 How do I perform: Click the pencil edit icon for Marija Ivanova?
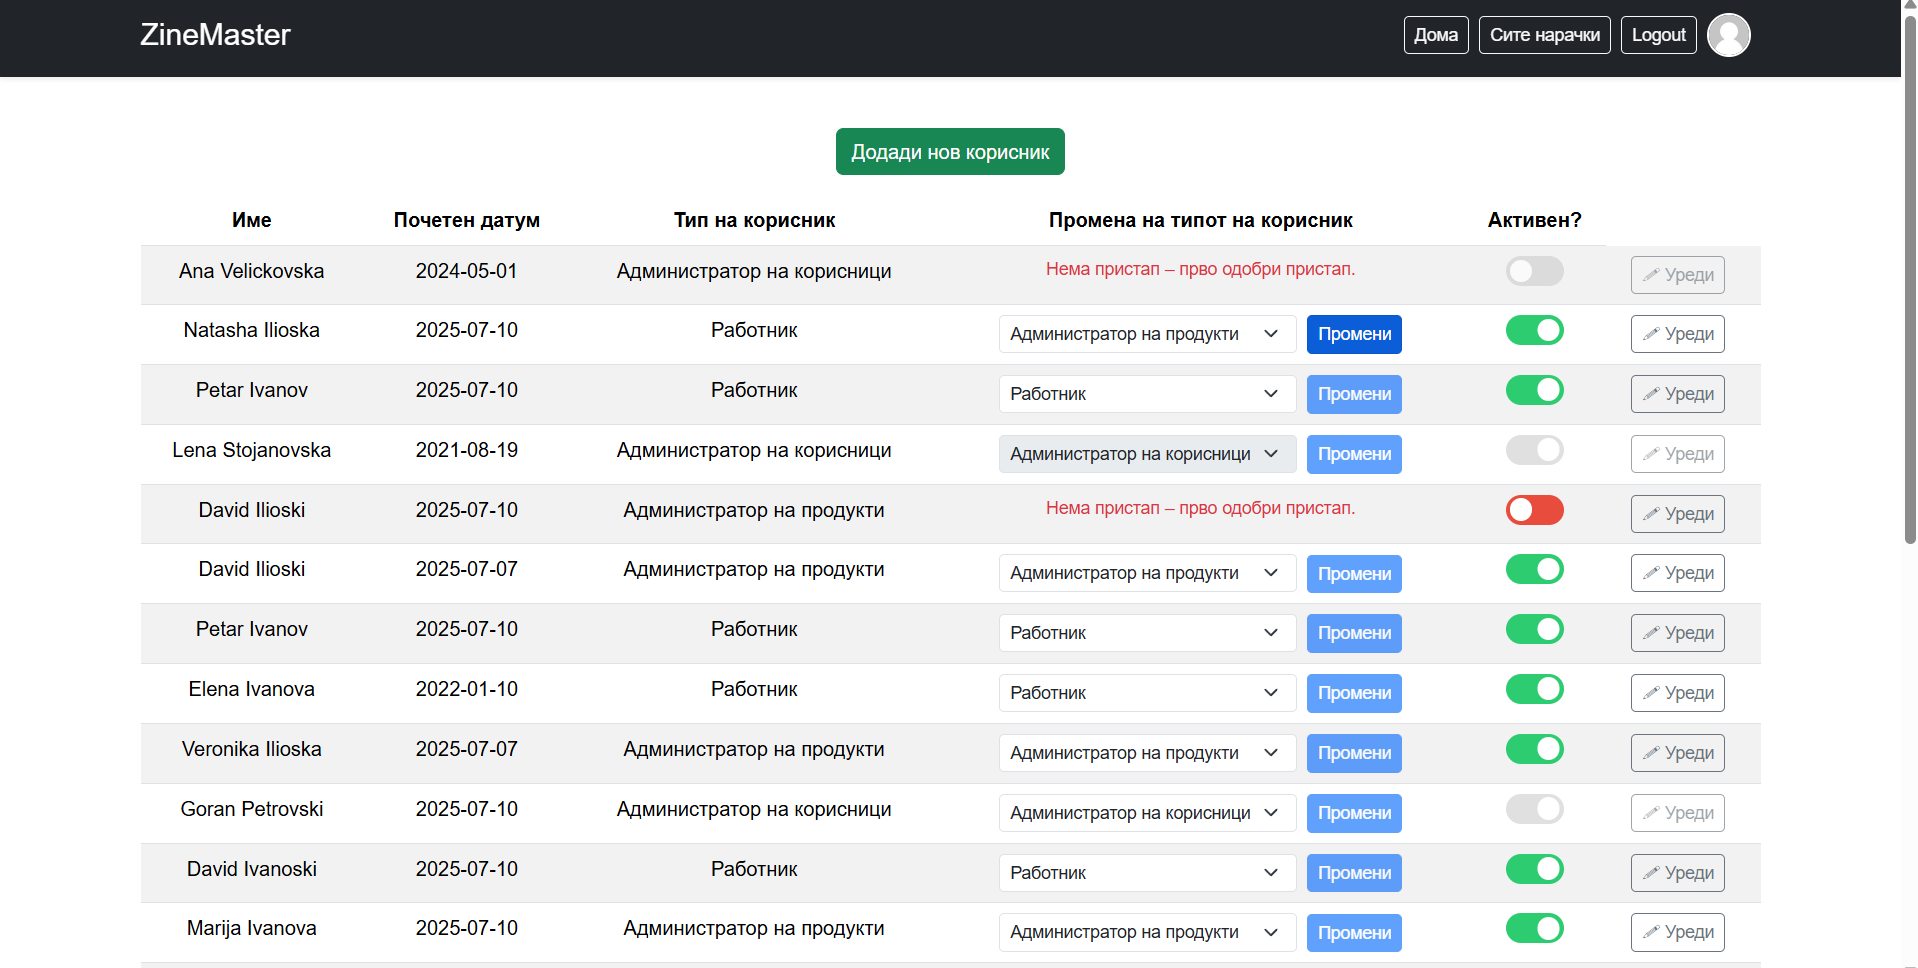[1651, 932]
